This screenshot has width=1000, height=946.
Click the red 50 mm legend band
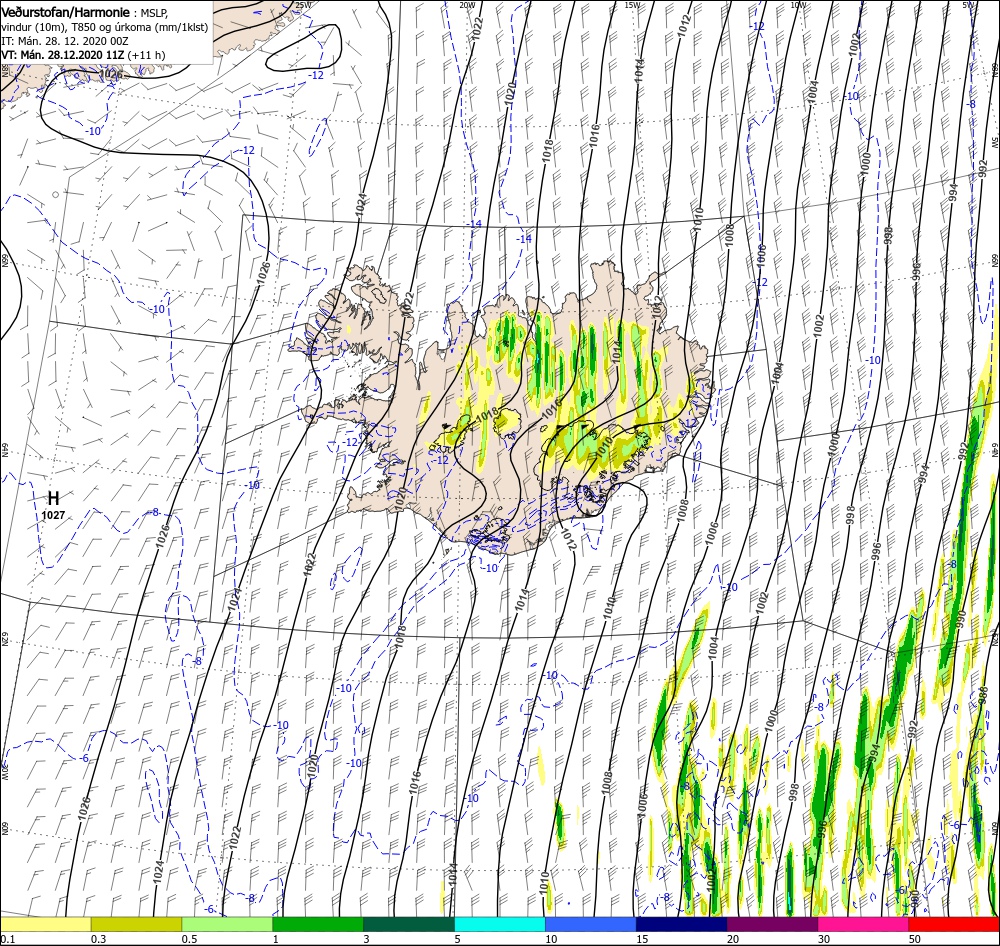[954, 924]
